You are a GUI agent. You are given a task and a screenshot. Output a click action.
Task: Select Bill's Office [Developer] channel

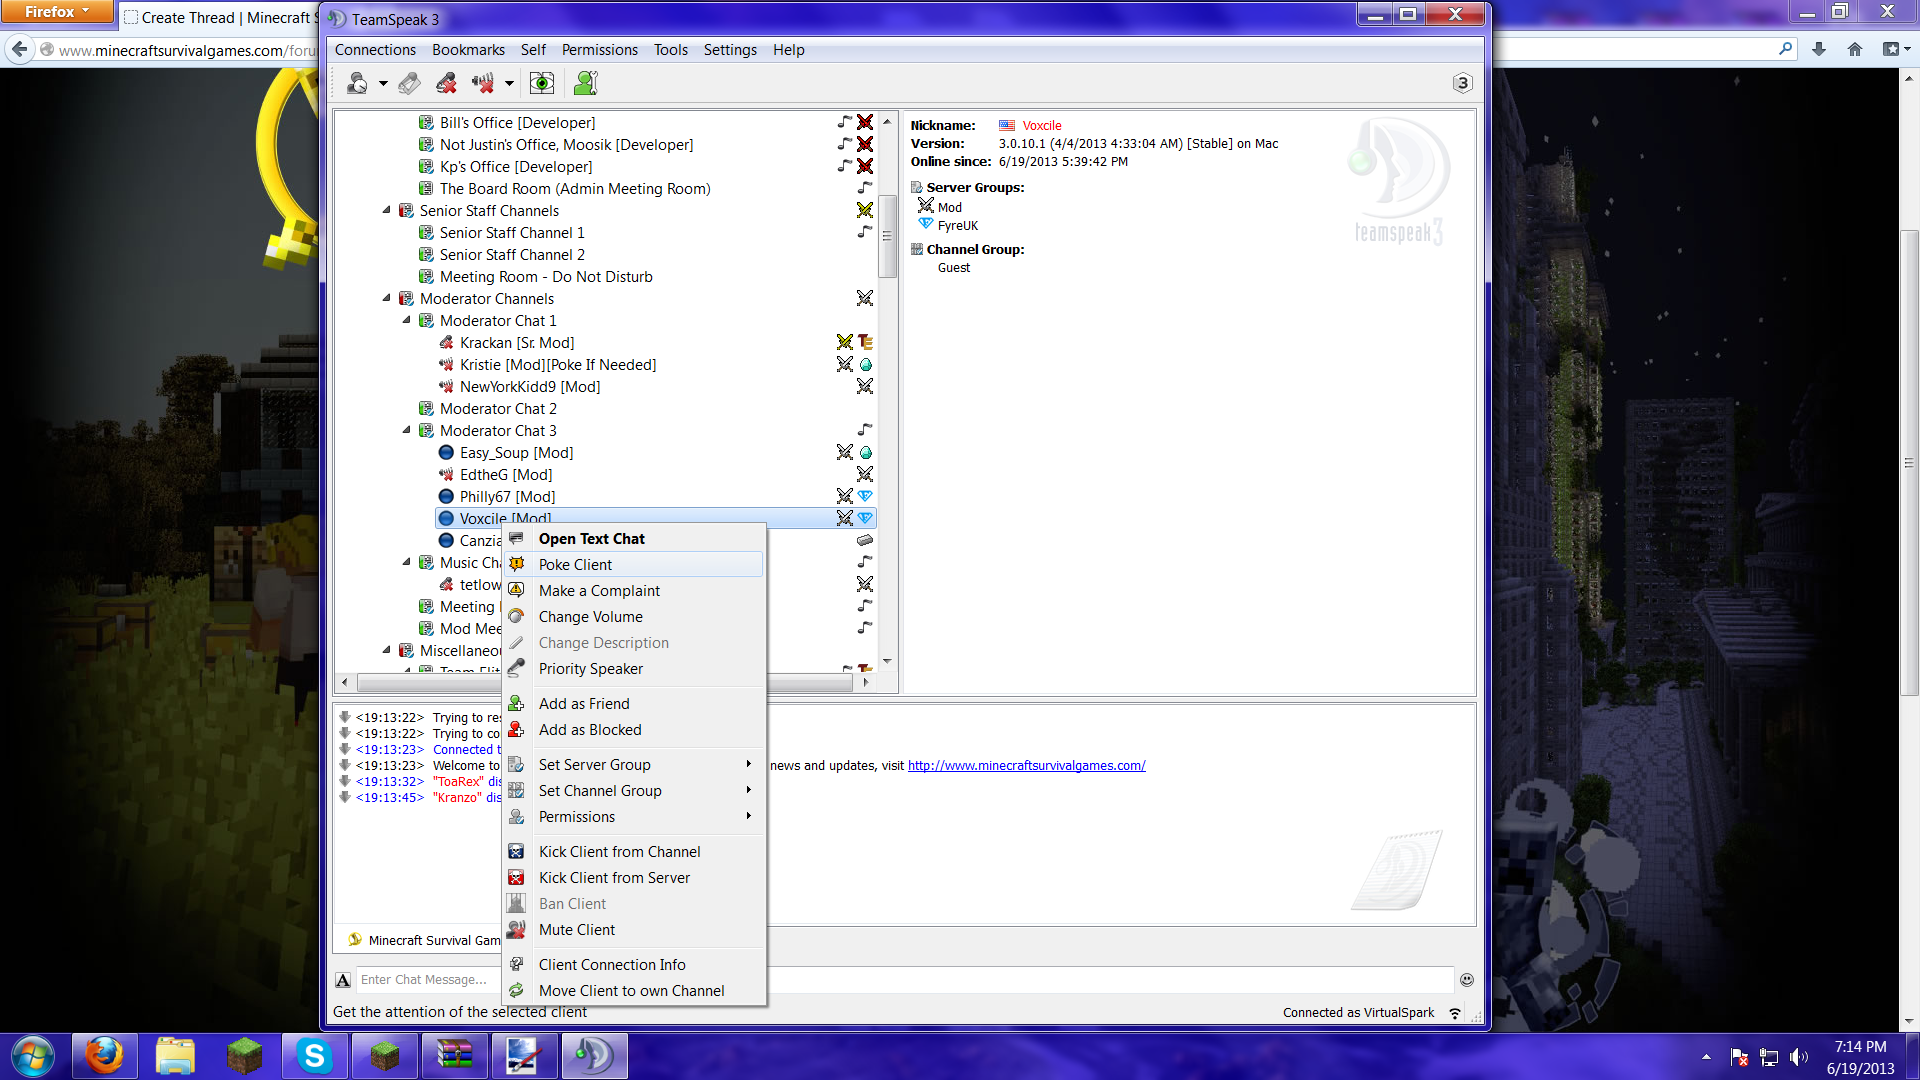[x=517, y=123]
